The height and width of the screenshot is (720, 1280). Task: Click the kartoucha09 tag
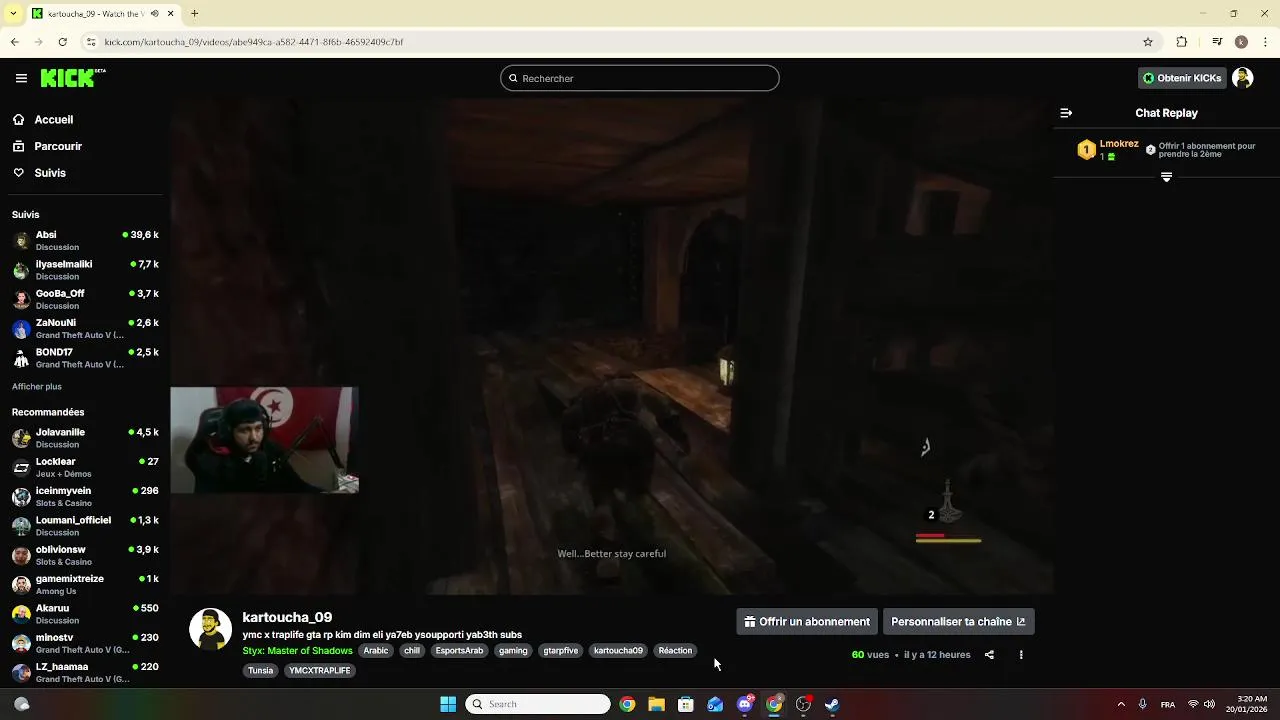pyautogui.click(x=618, y=651)
